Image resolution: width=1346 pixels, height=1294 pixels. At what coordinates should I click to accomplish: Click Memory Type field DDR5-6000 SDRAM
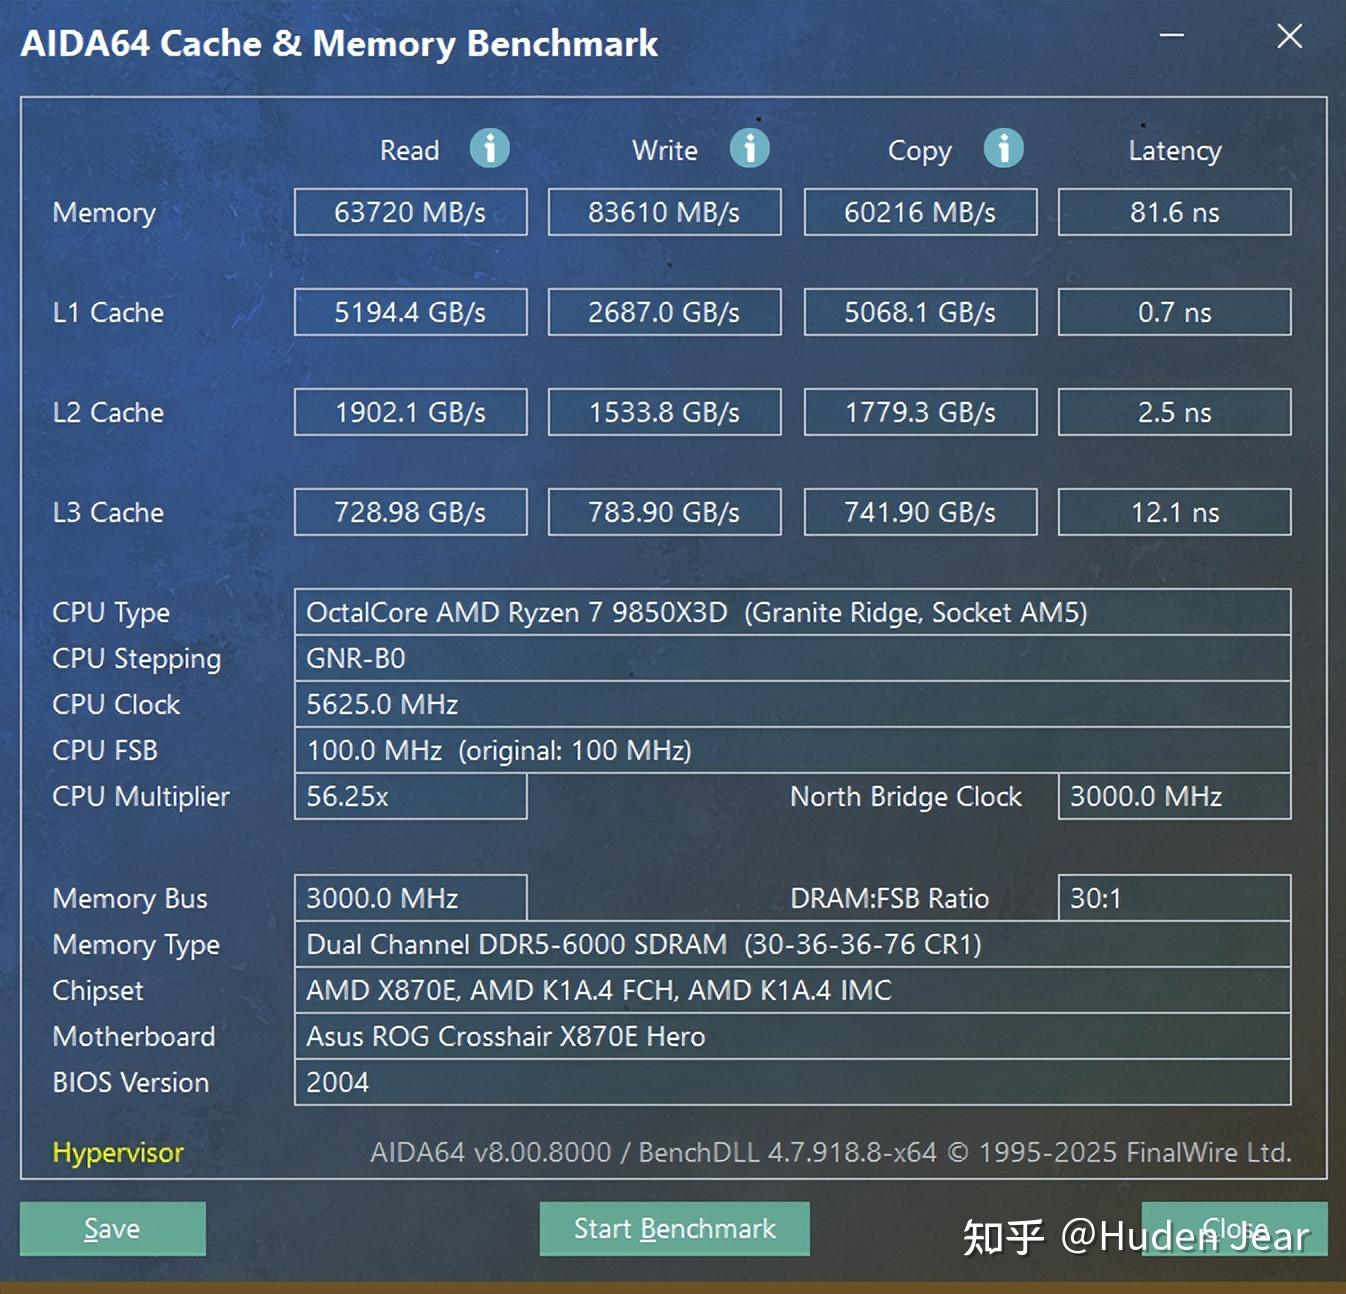[793, 944]
